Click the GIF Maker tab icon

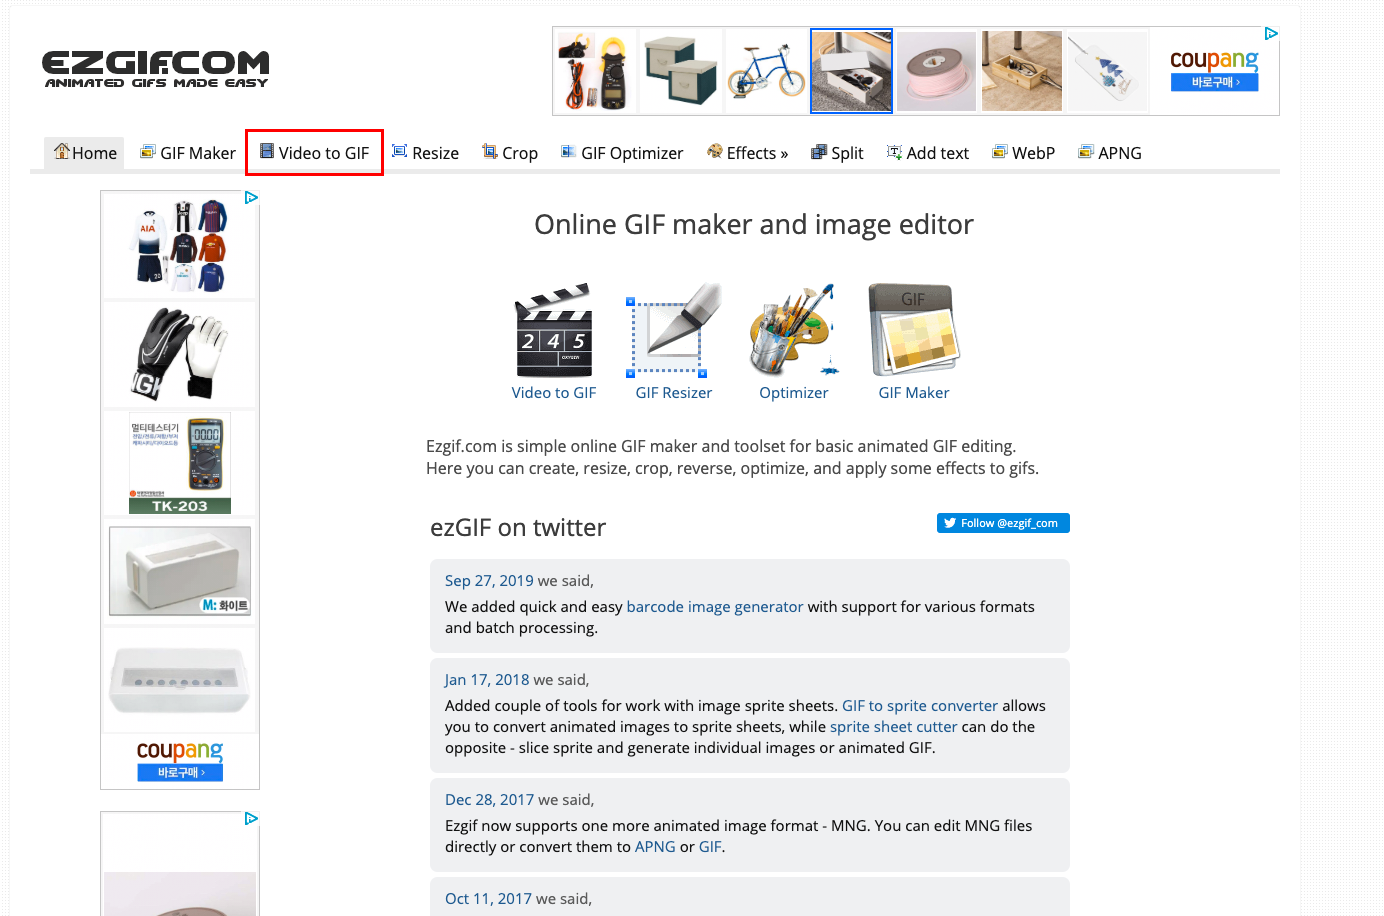coord(148,152)
